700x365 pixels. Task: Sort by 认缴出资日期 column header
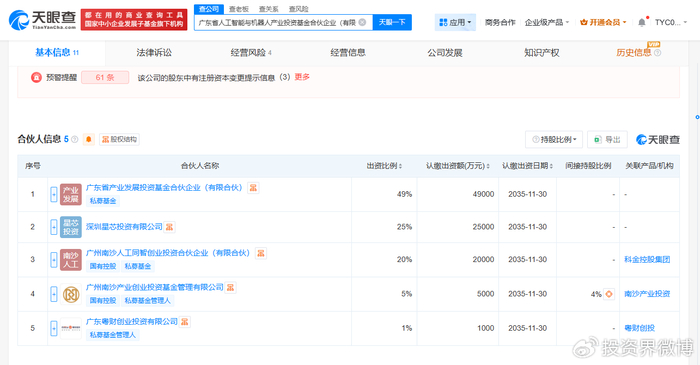tap(527, 166)
